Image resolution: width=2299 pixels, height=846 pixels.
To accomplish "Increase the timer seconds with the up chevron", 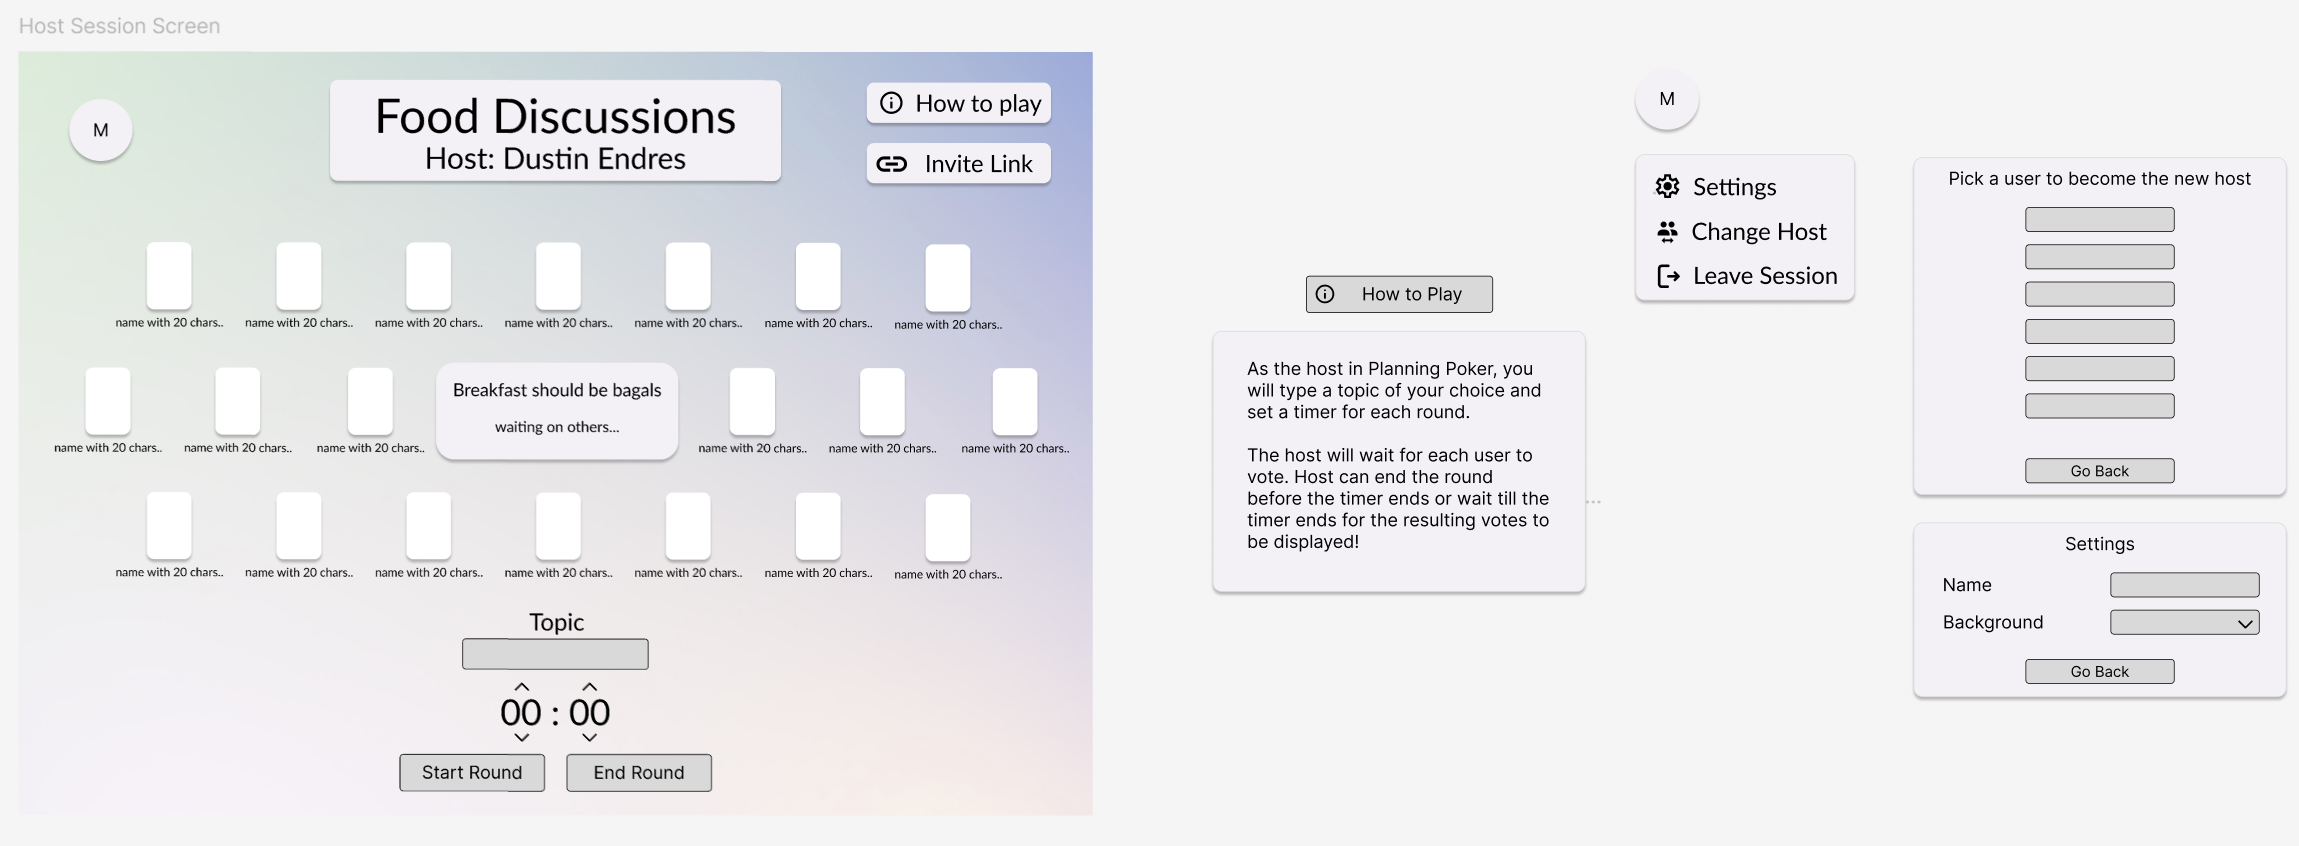I will (x=590, y=687).
